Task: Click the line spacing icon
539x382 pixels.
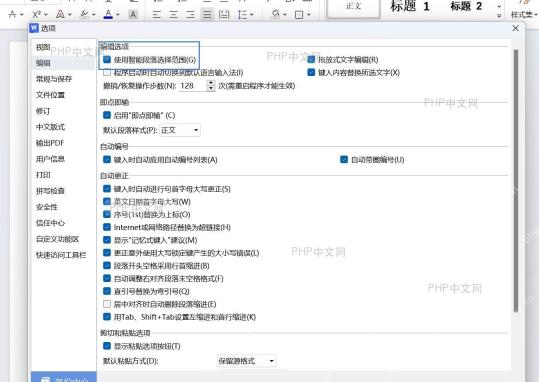Action: [242, 14]
